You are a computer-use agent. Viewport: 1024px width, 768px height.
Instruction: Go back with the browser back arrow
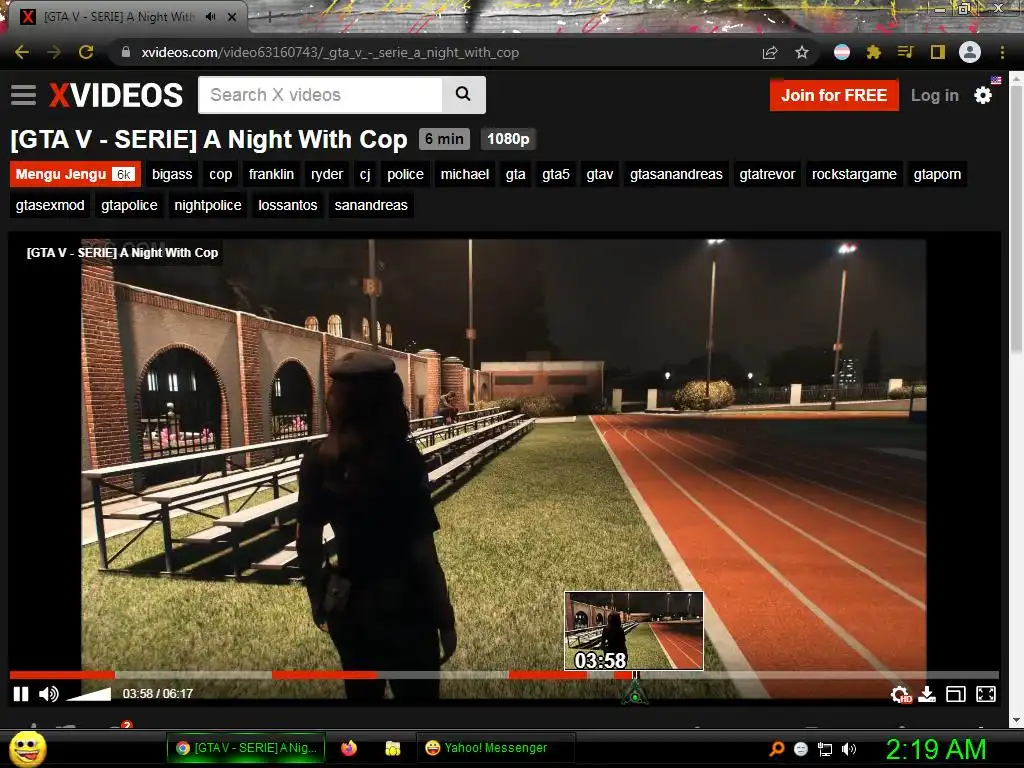[22, 52]
